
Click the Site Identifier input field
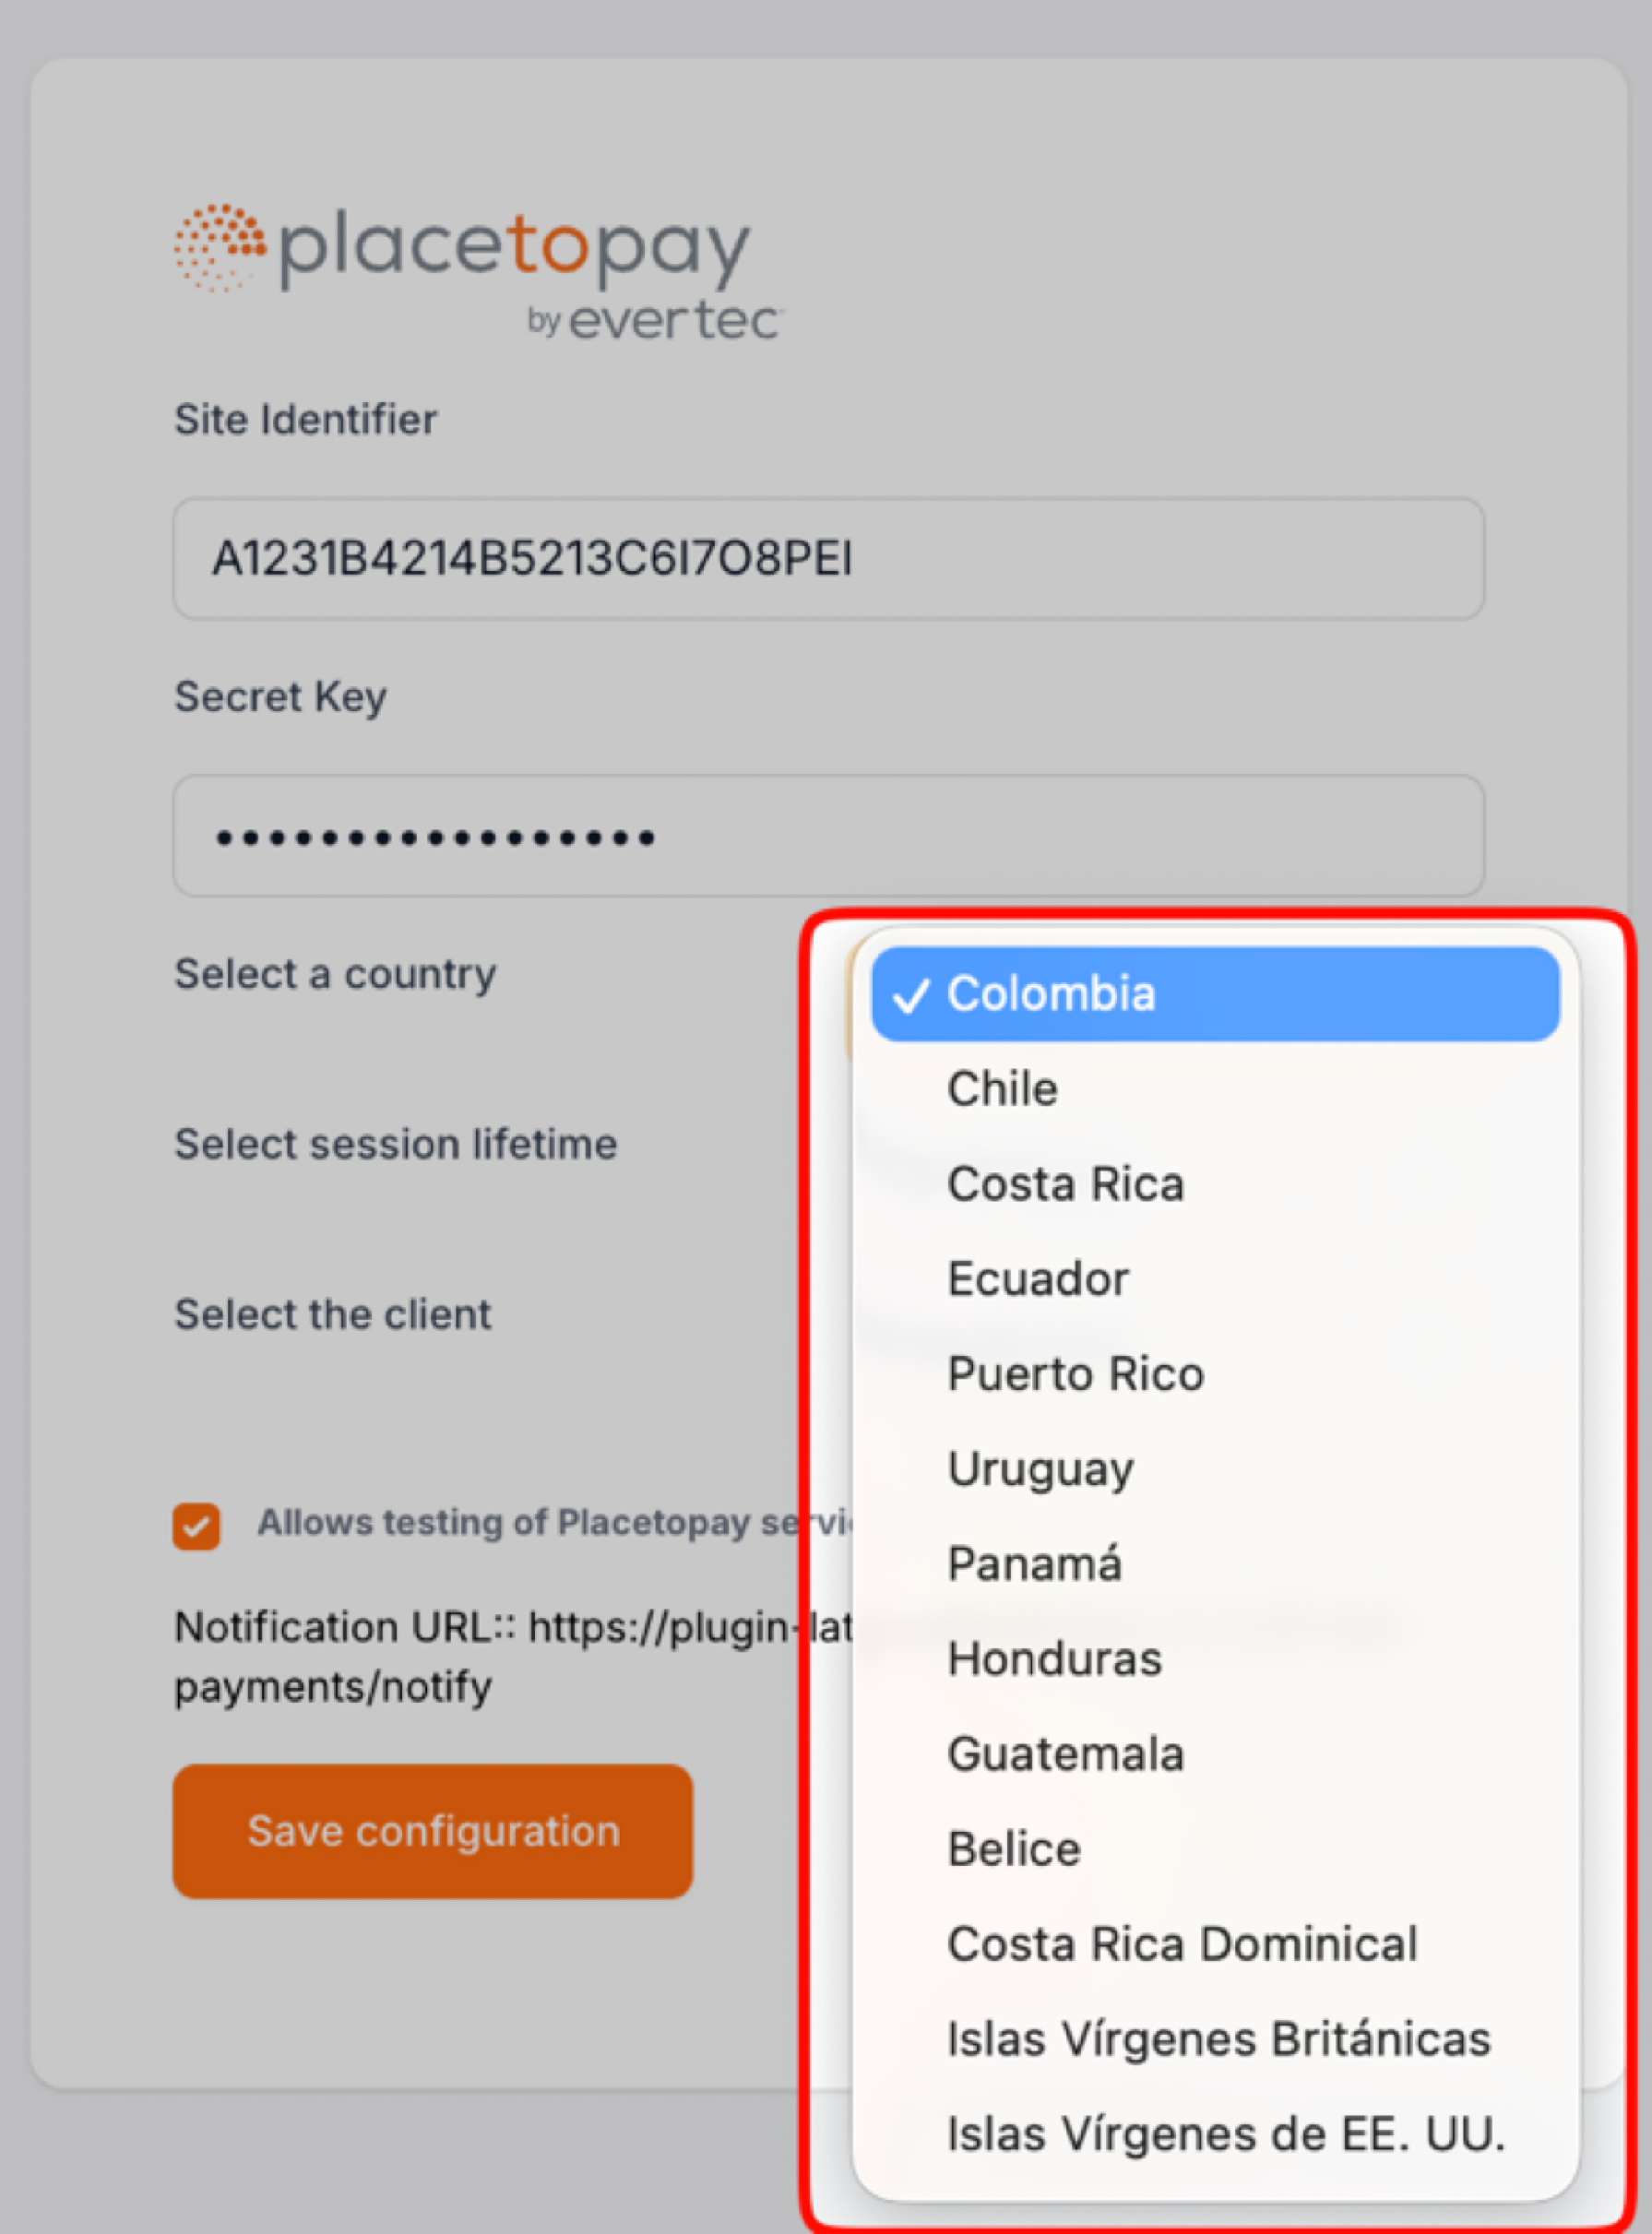pyautogui.click(x=828, y=559)
